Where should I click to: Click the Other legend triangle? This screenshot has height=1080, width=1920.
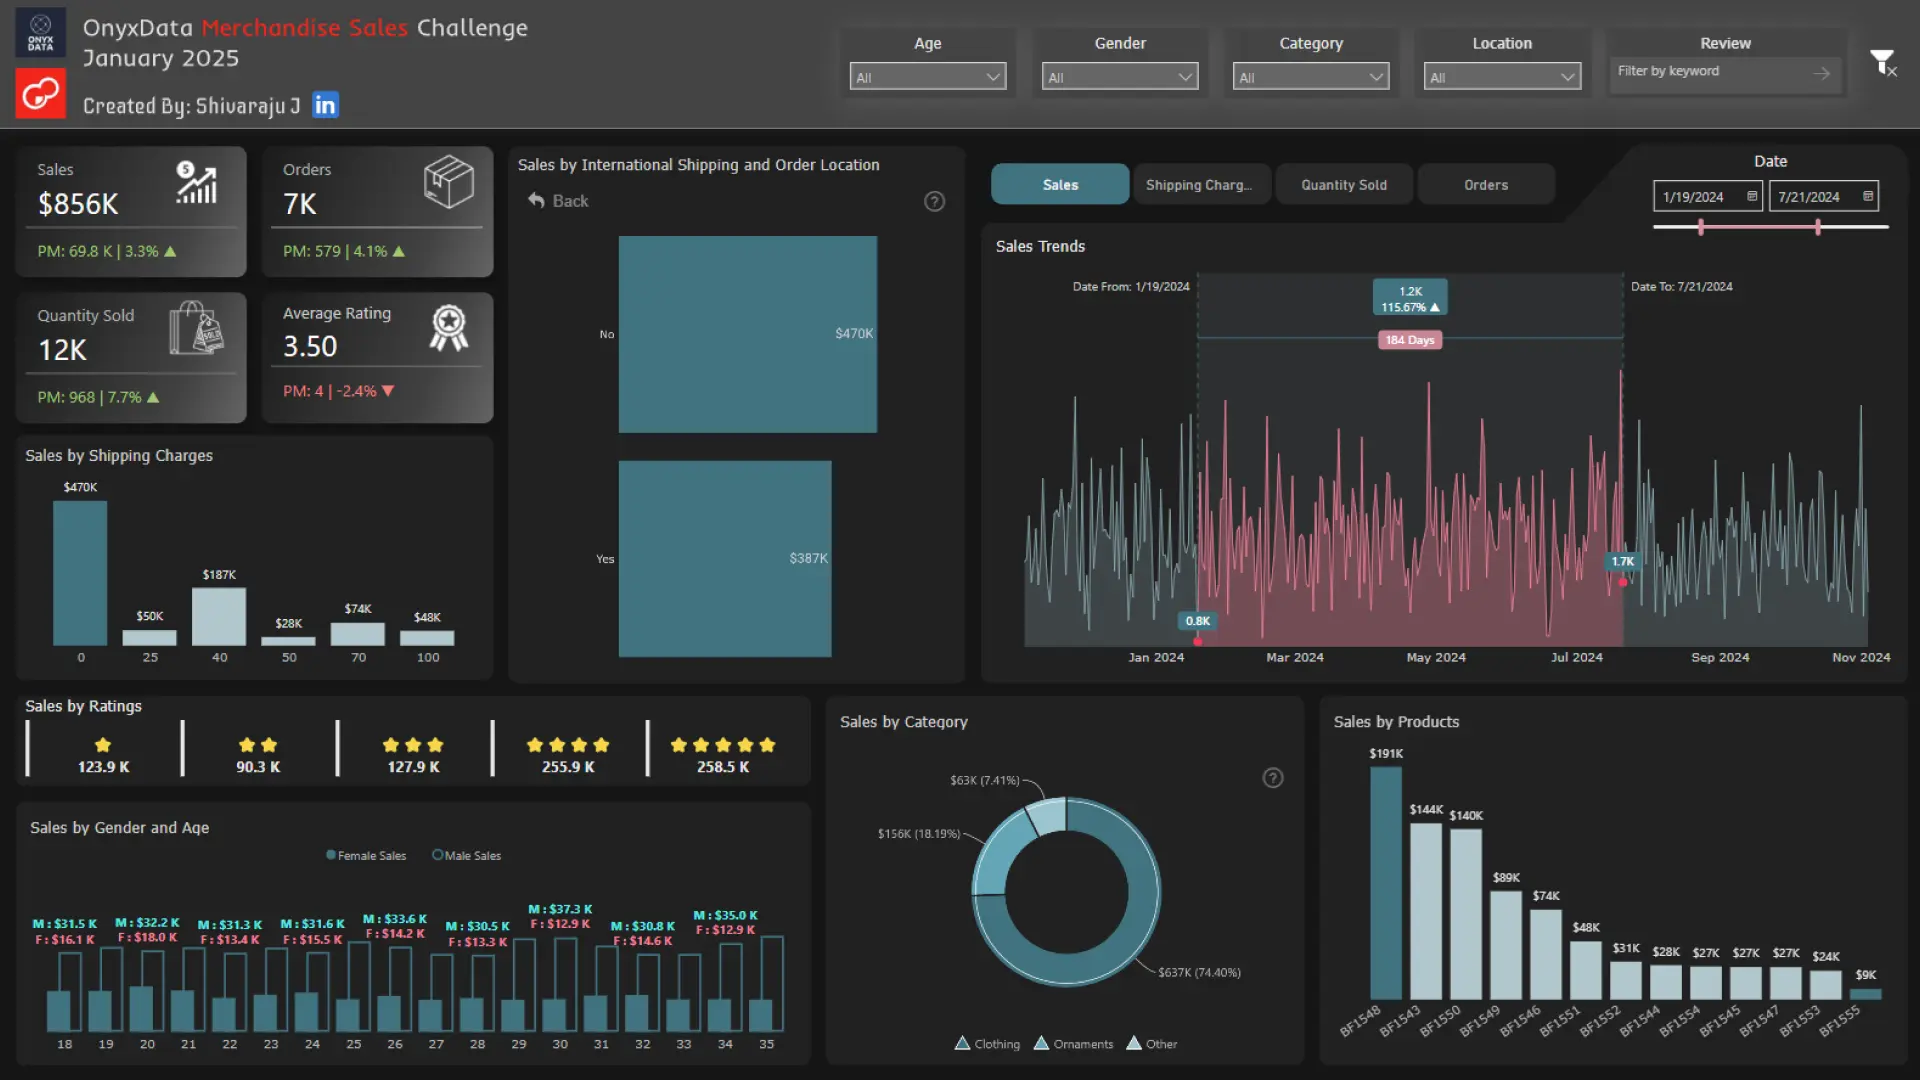tap(1134, 1043)
